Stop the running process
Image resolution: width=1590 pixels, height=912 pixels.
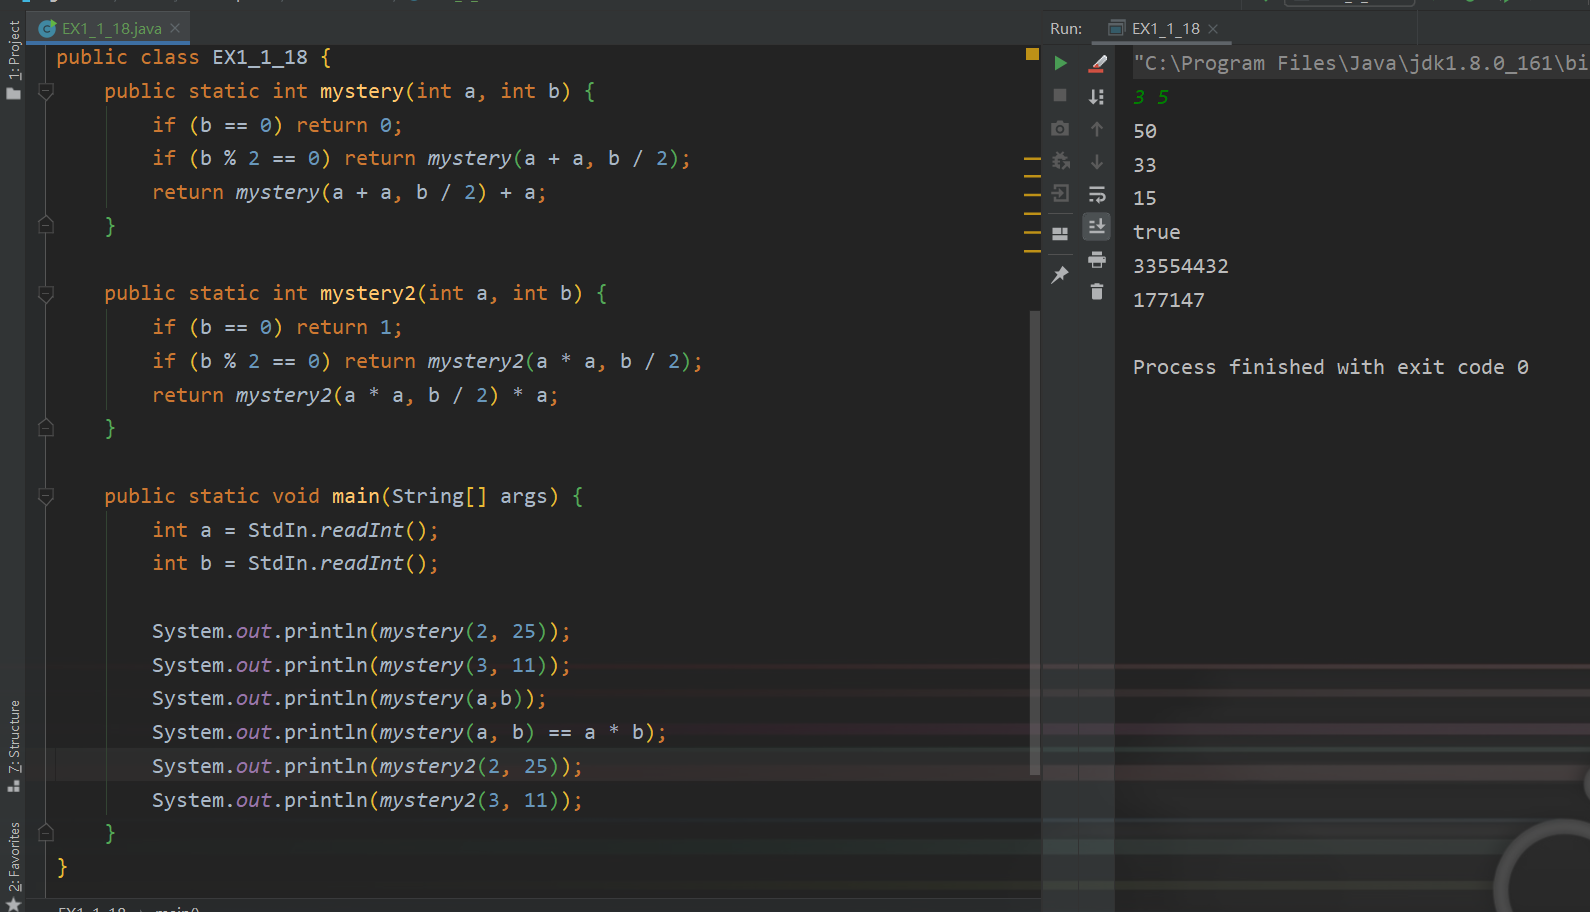pyautogui.click(x=1060, y=95)
